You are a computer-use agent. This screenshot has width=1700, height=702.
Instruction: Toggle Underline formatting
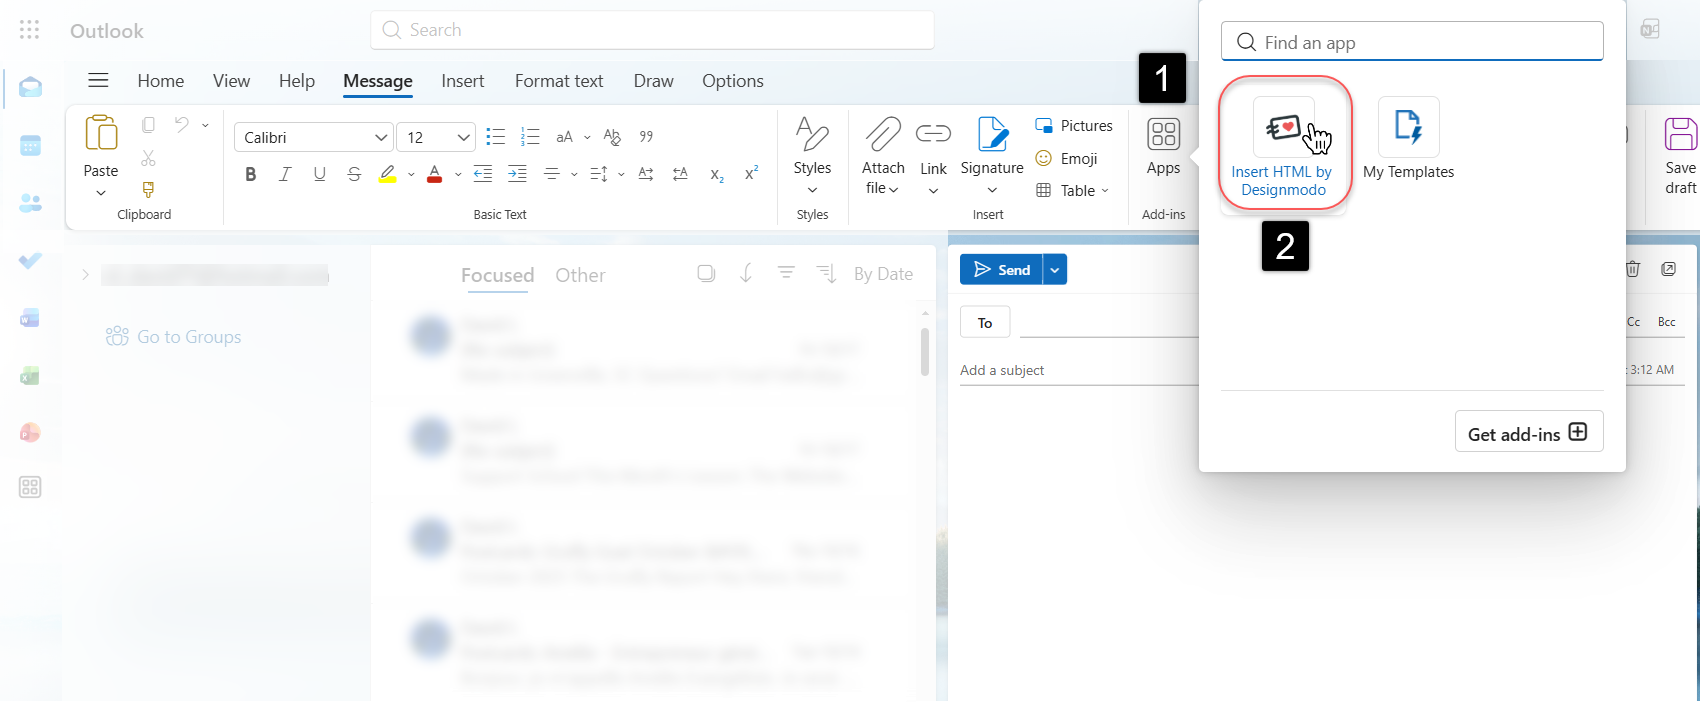tap(319, 174)
